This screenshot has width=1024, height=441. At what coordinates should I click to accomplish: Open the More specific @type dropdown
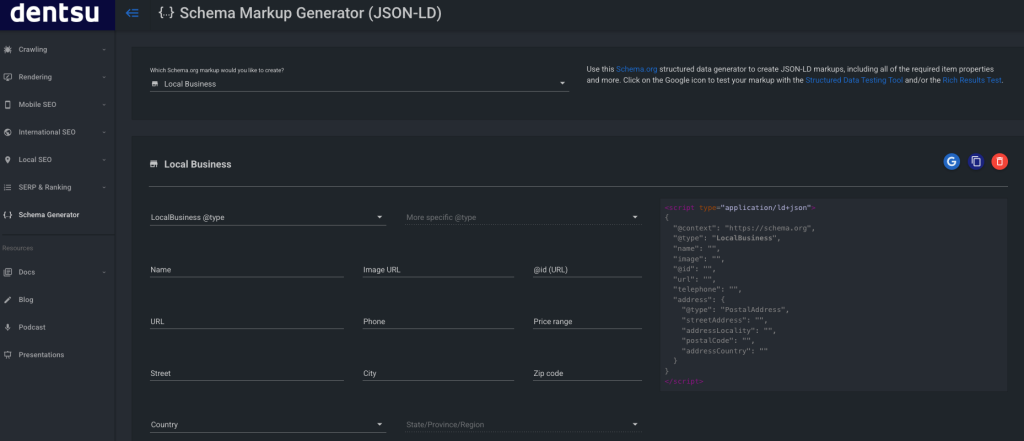pyautogui.click(x=524, y=217)
